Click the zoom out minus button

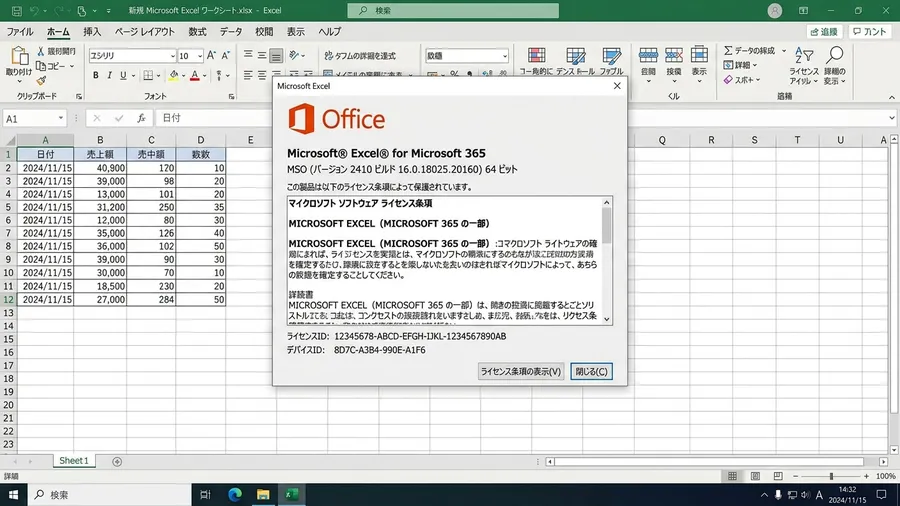(796, 476)
